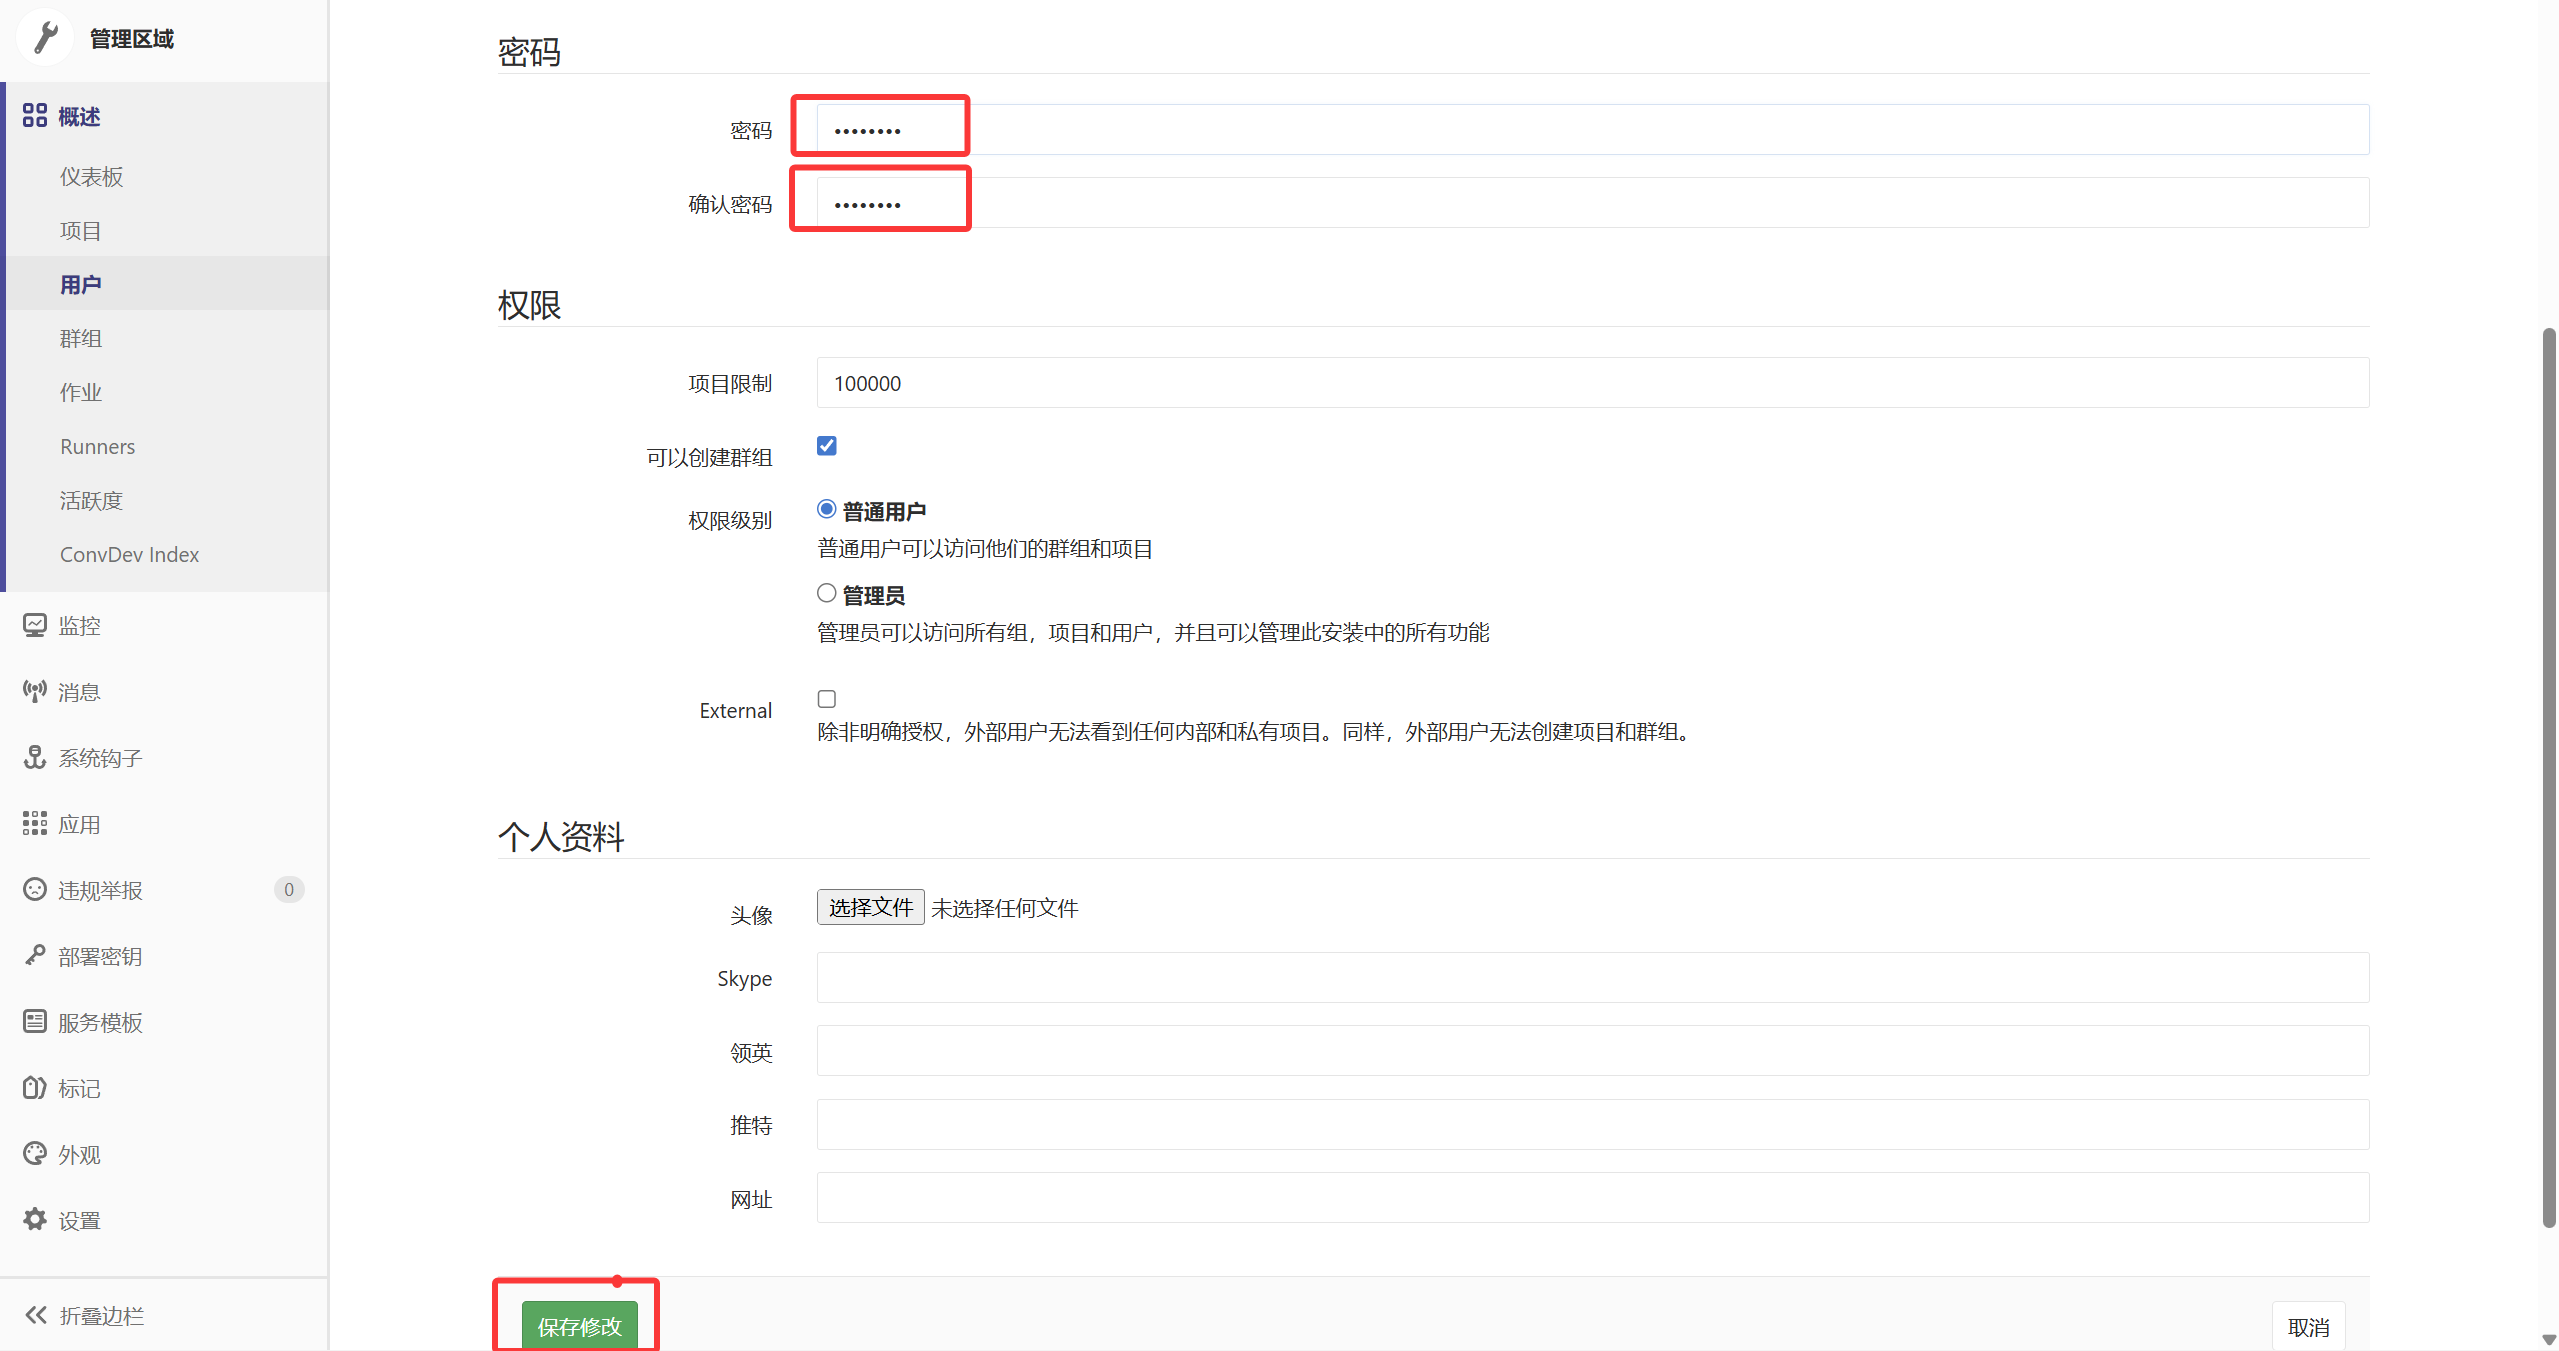This screenshot has width=2559, height=1351.
Task: Click the appearance palette icon
Action: [35, 1153]
